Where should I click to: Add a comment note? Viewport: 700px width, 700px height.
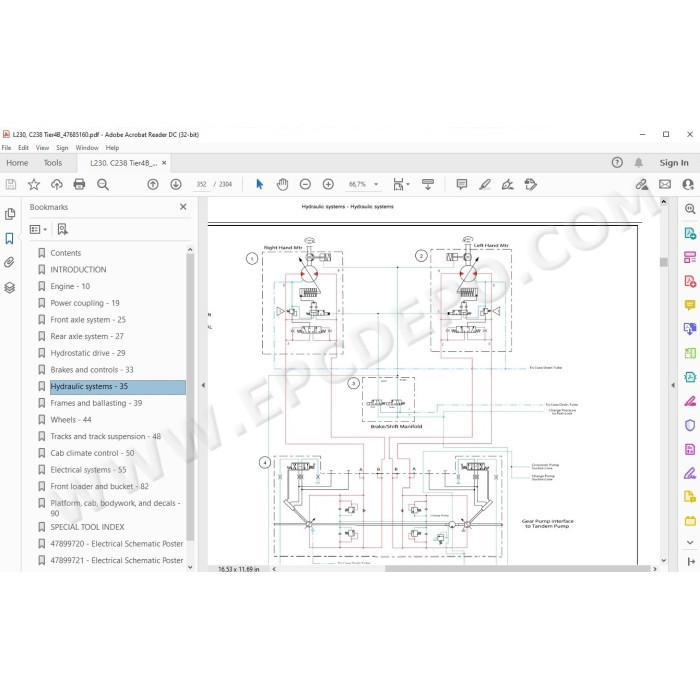click(x=462, y=184)
